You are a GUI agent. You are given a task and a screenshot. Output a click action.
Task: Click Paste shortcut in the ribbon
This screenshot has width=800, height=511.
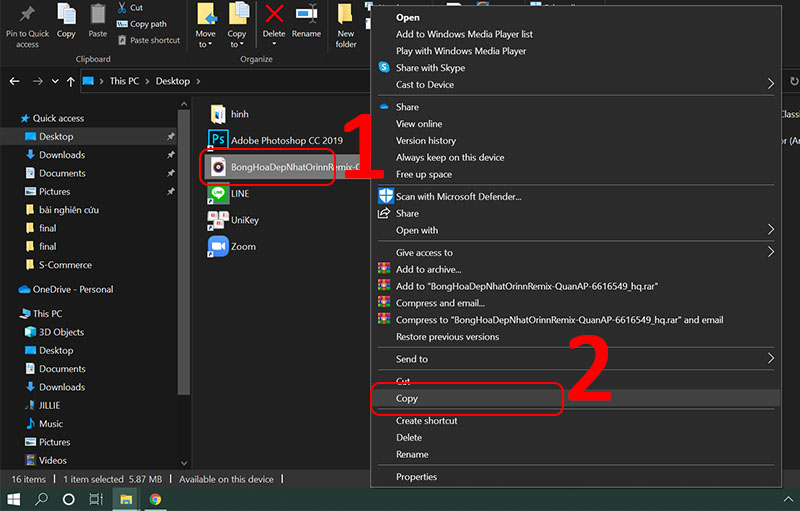pyautogui.click(x=154, y=40)
